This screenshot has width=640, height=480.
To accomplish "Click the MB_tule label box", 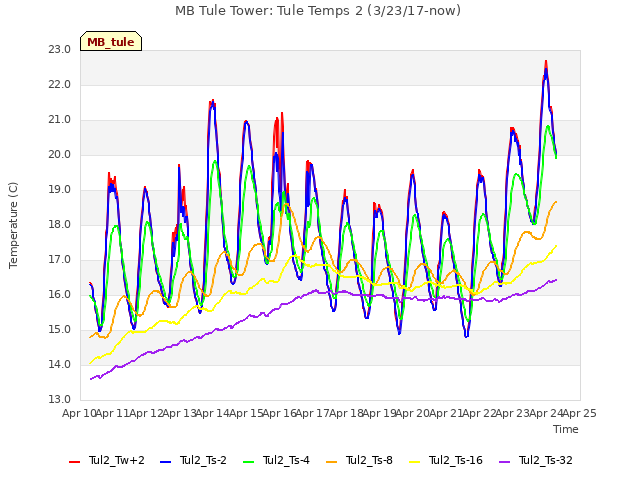I will click(x=111, y=41).
